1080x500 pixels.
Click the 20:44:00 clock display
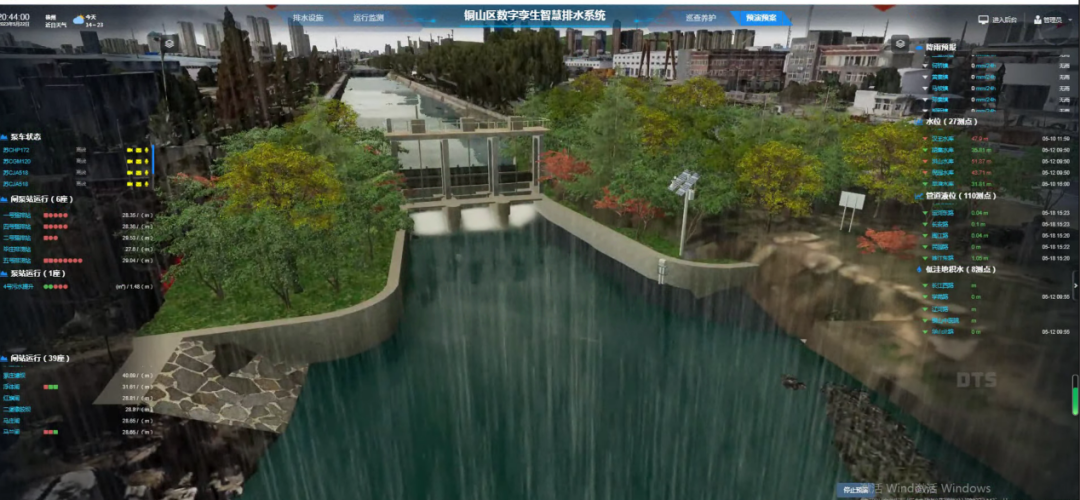tap(14, 16)
